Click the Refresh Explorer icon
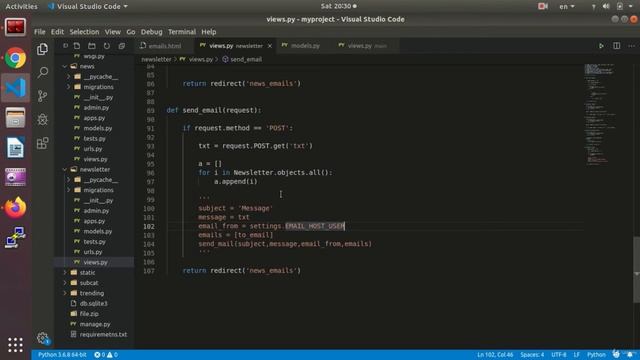 tap(107, 46)
